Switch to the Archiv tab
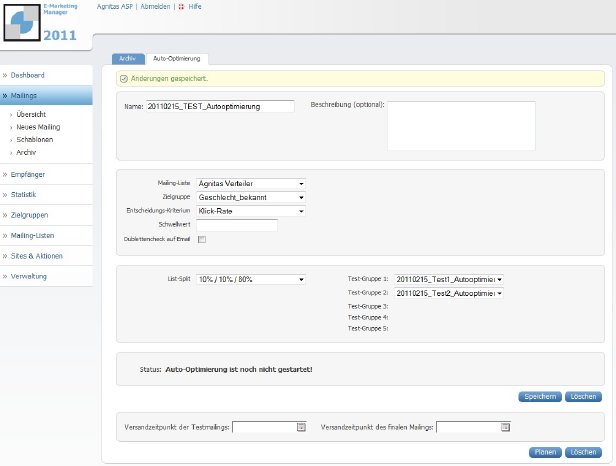 point(128,59)
